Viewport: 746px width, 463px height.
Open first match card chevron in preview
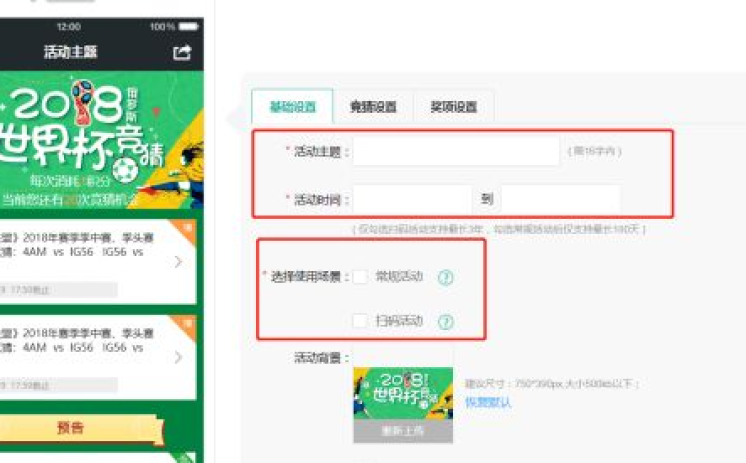pos(178,261)
